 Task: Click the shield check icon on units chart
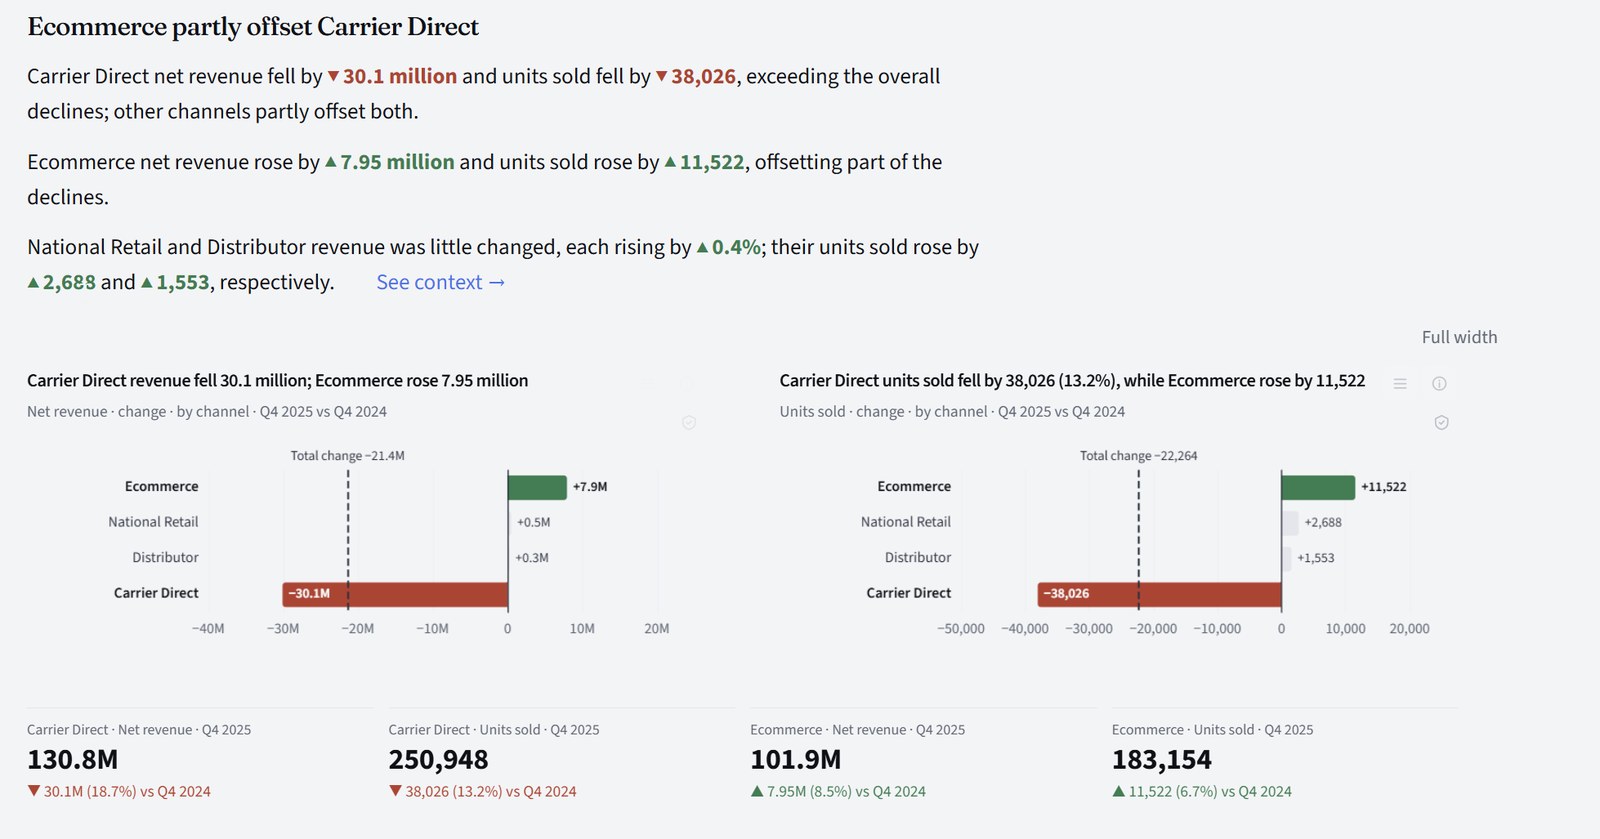pyautogui.click(x=1441, y=423)
